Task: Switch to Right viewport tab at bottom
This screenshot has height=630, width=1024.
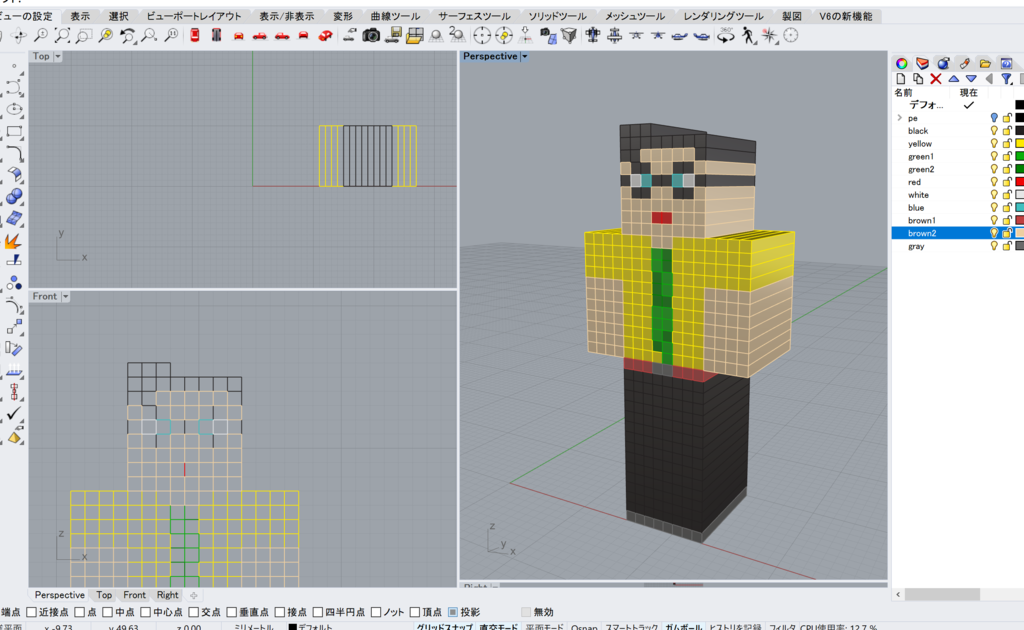Action: pos(167,595)
